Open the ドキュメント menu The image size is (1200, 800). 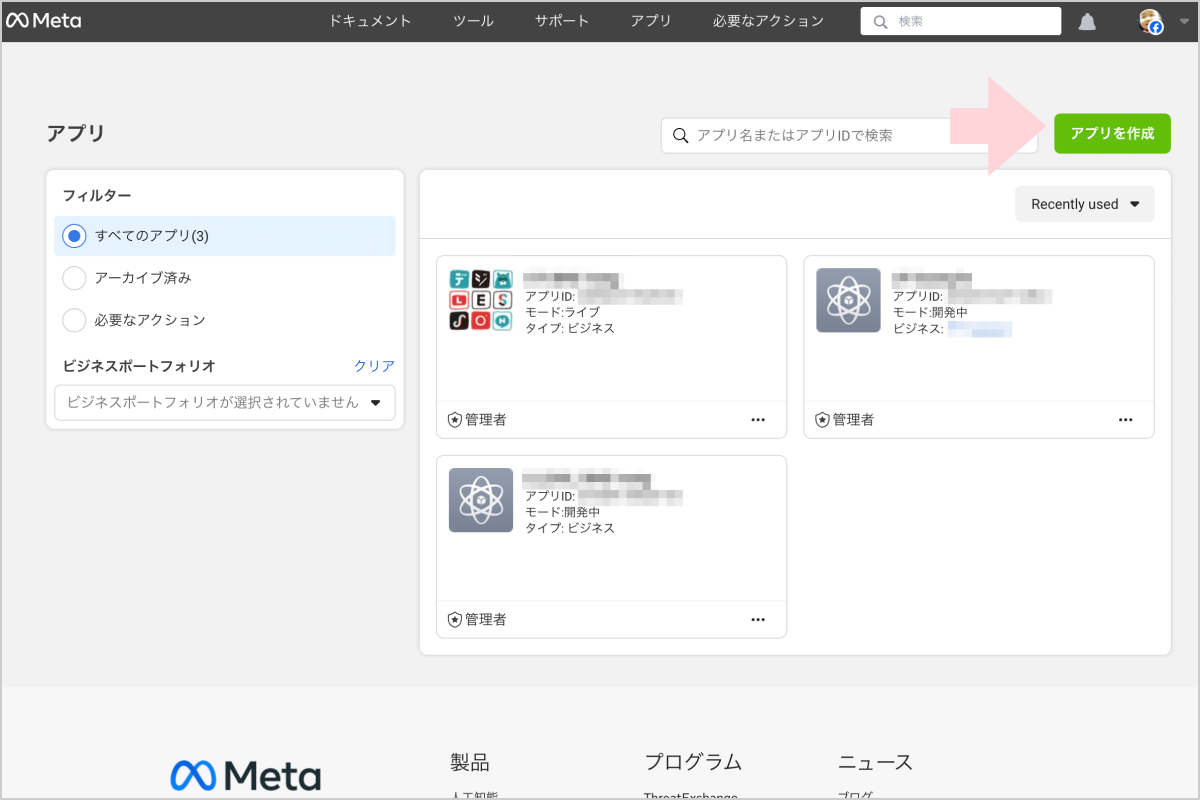[370, 21]
